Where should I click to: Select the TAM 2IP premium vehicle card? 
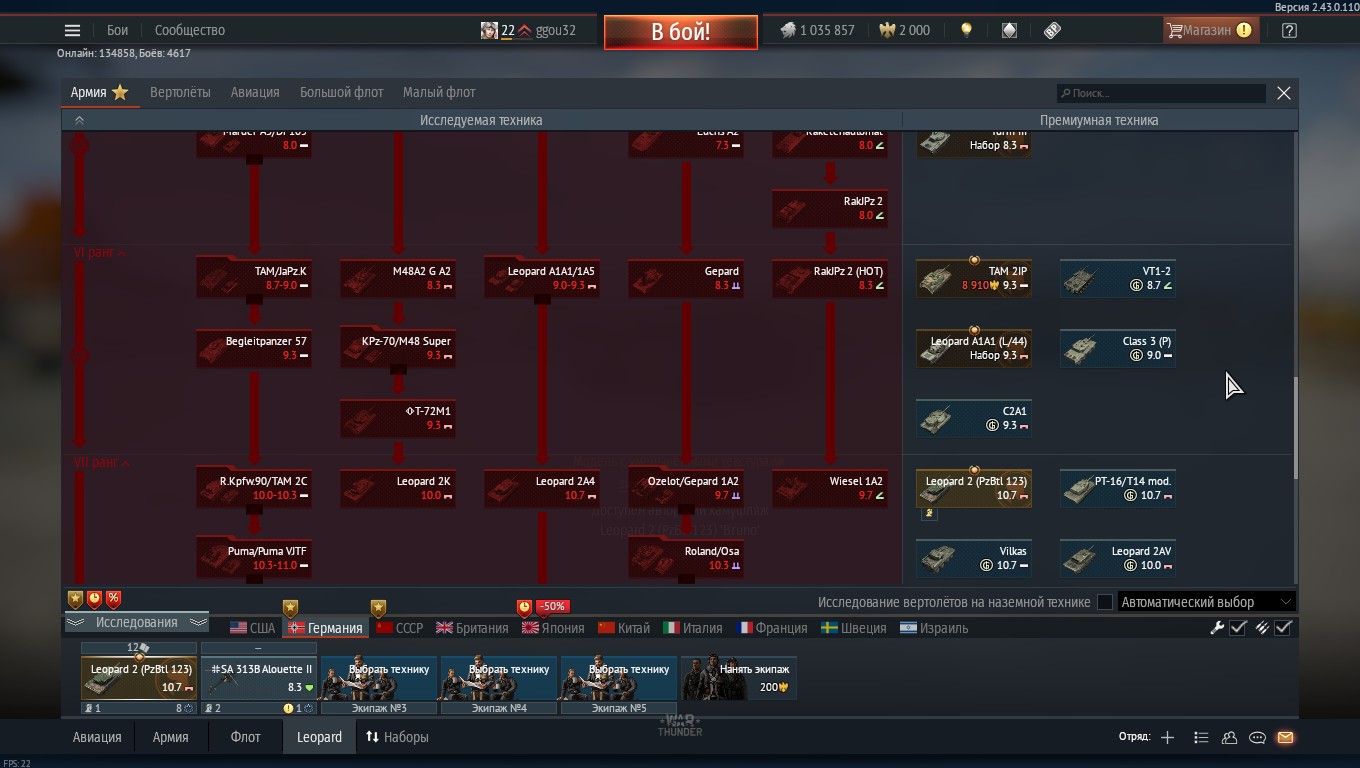click(974, 278)
